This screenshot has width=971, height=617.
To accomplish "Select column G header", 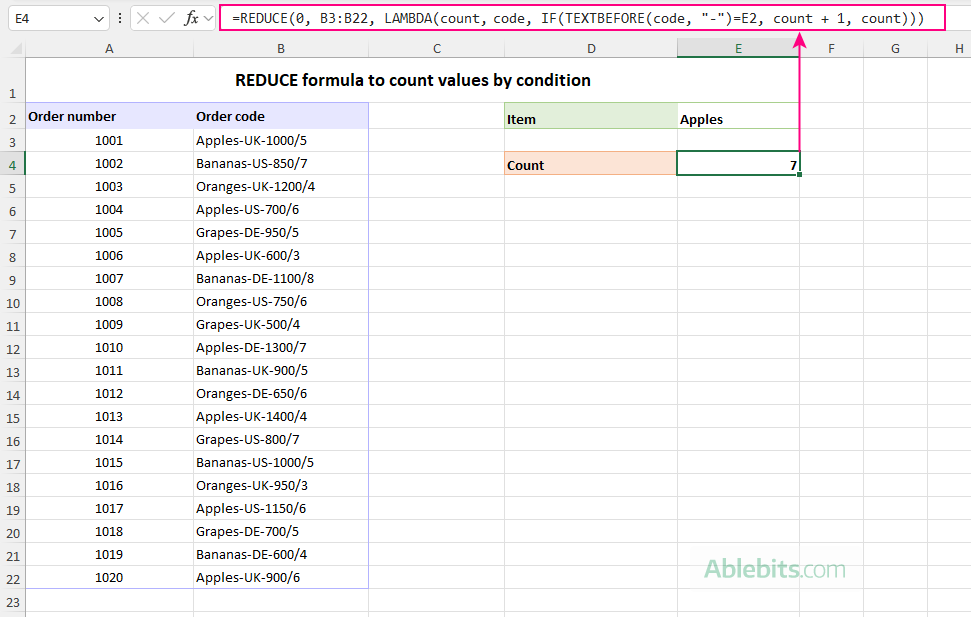I will pyautogui.click(x=895, y=48).
